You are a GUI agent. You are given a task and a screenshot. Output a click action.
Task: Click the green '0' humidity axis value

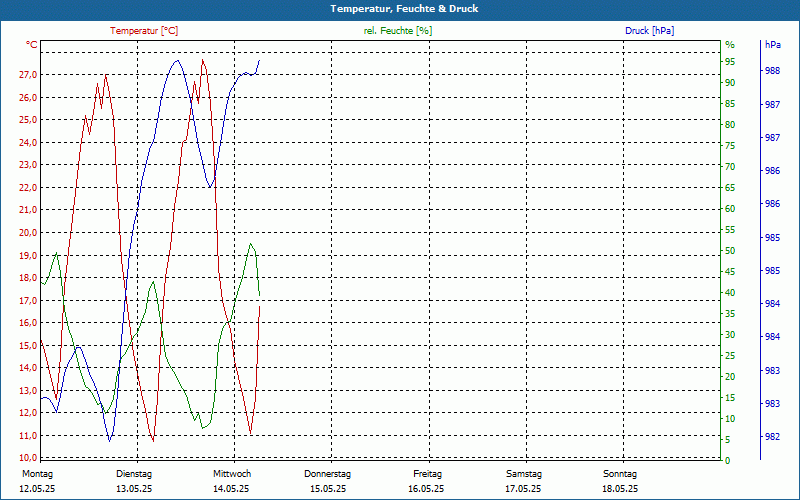pyautogui.click(x=728, y=460)
